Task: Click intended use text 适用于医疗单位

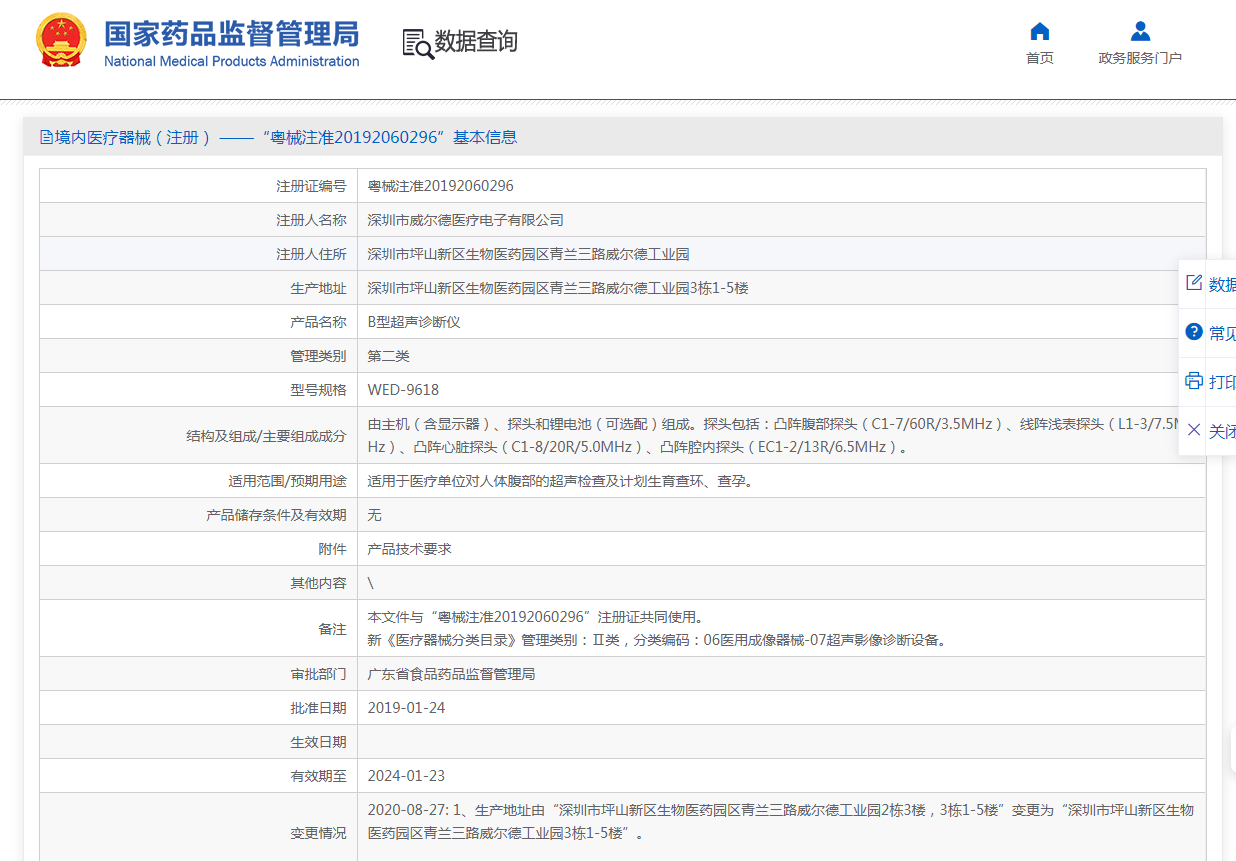Action: [560, 481]
